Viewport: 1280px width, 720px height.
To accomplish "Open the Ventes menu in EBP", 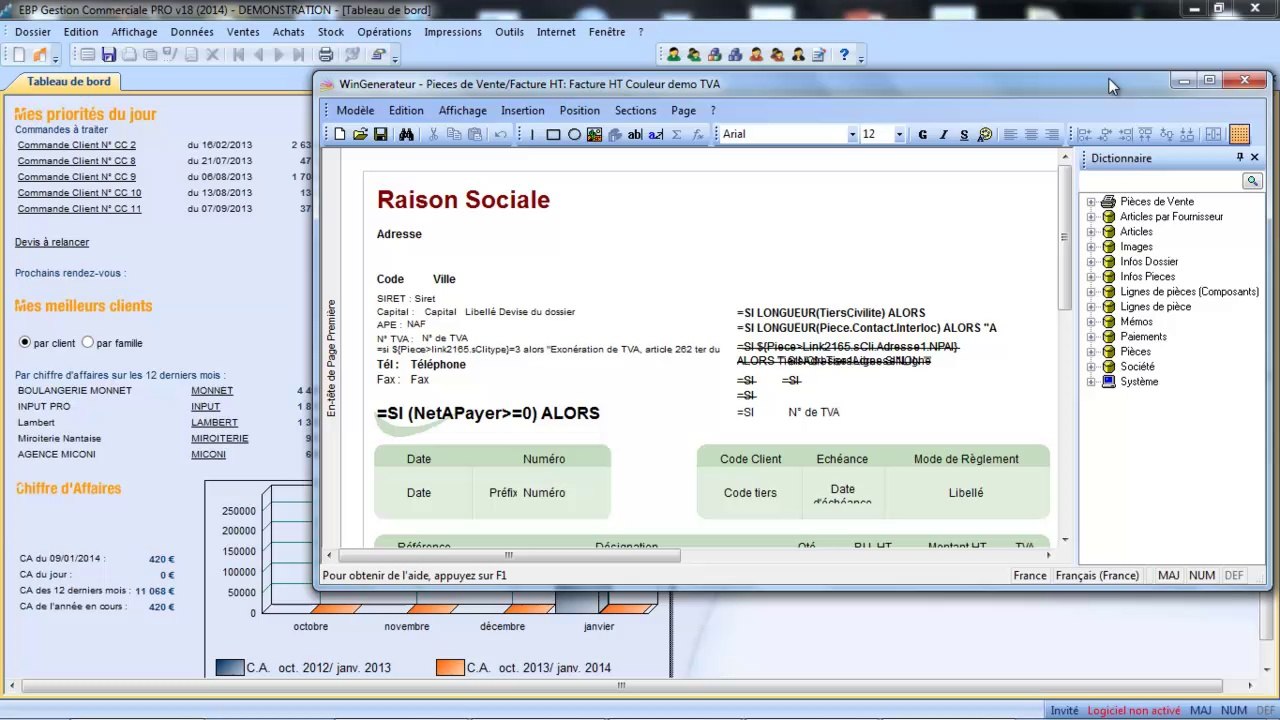I will (x=243, y=32).
